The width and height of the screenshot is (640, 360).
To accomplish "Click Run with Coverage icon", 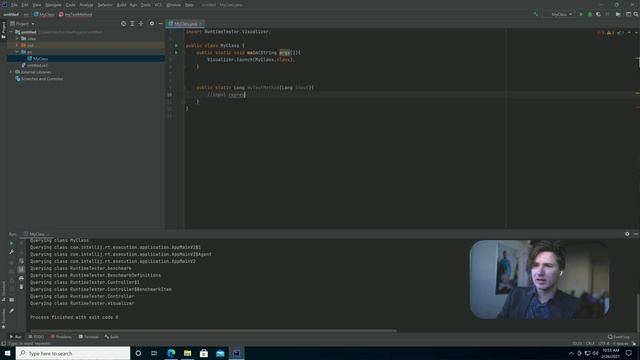I will pos(598,14).
